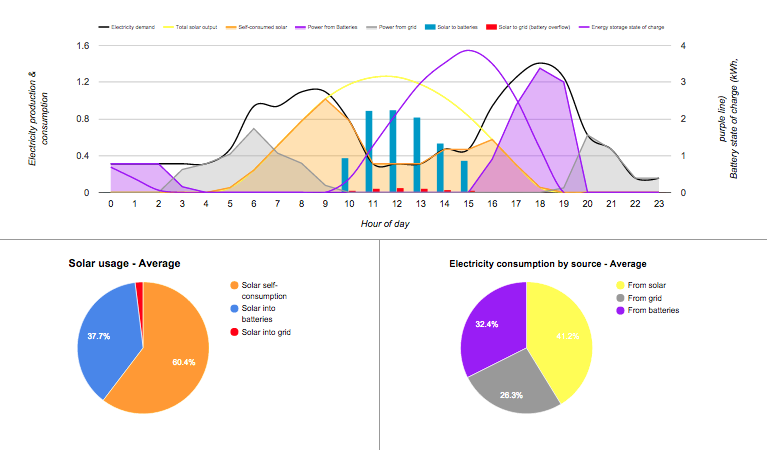Click the blue Solar into batteries legend dot

click(235, 312)
